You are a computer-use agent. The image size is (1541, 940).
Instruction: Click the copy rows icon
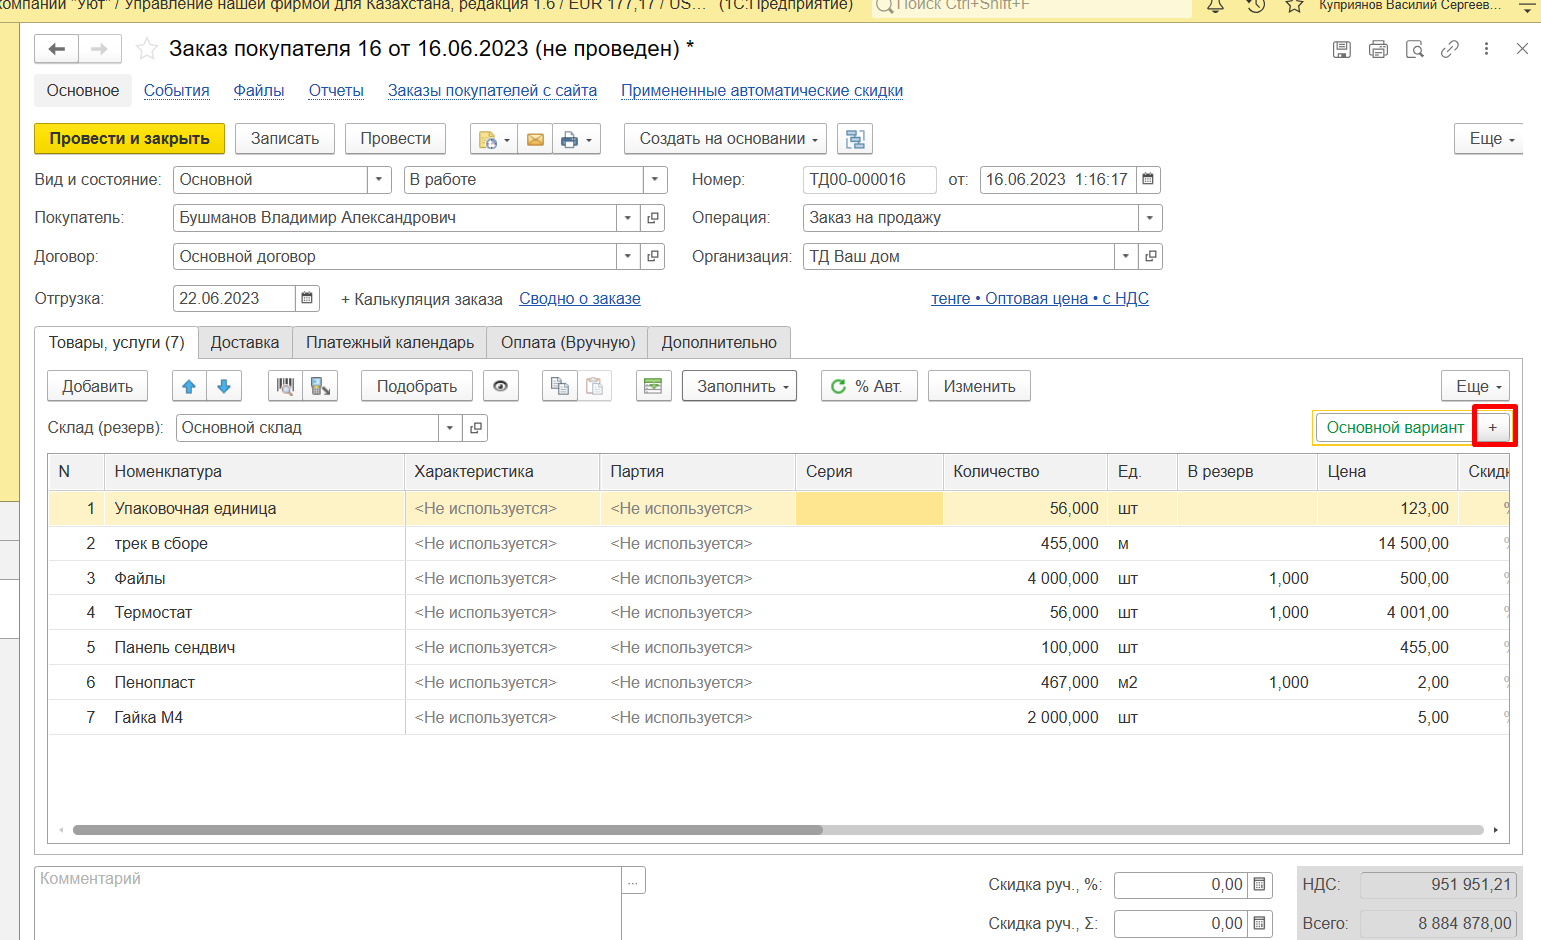[560, 386]
